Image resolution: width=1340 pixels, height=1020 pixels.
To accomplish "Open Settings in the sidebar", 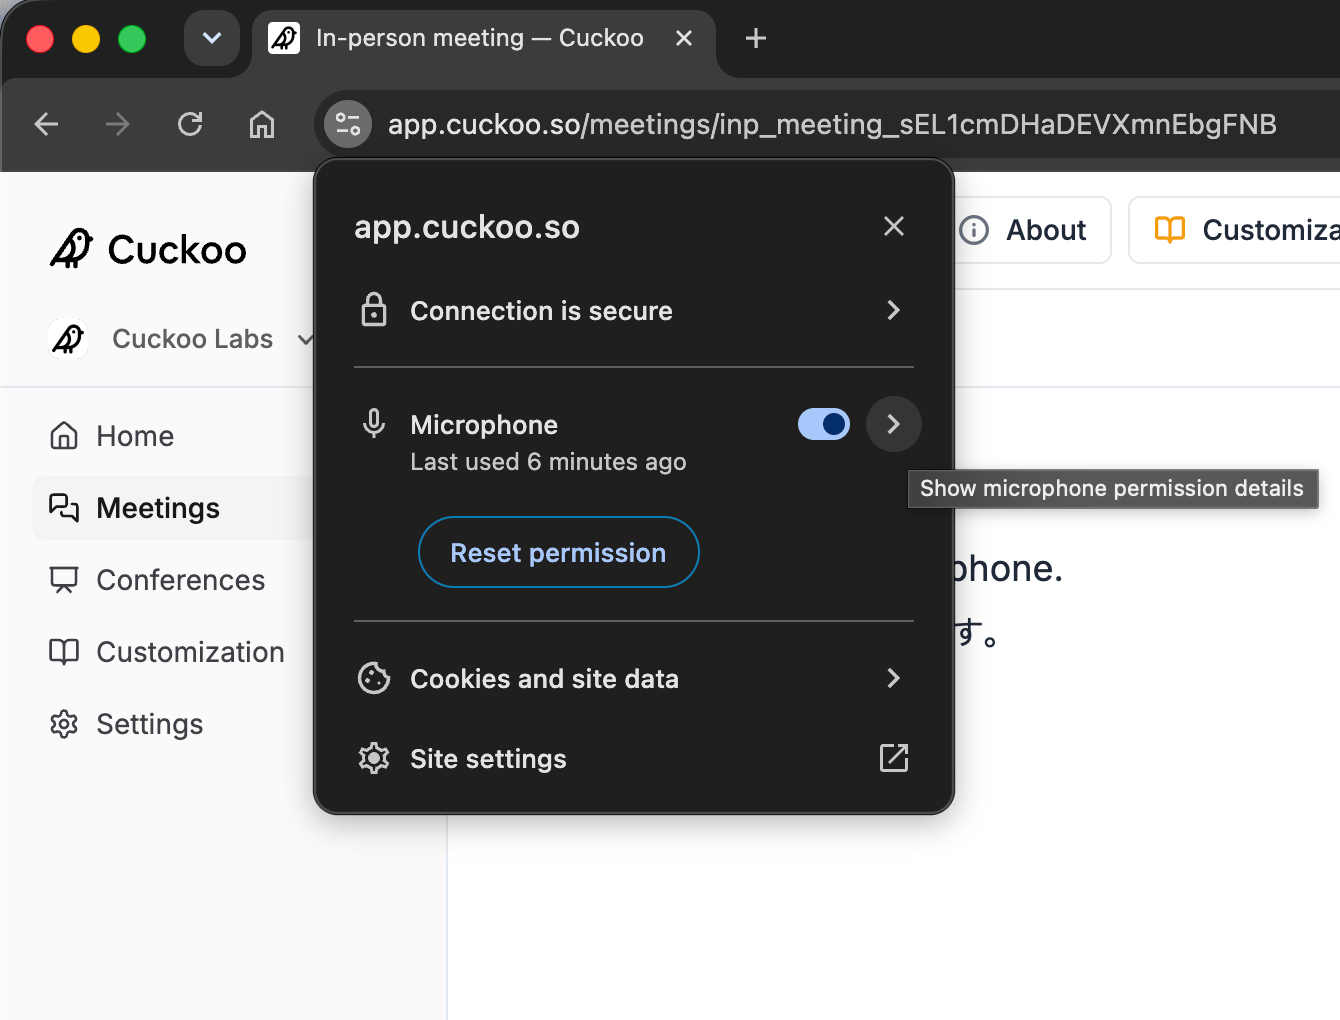I will [174, 724].
